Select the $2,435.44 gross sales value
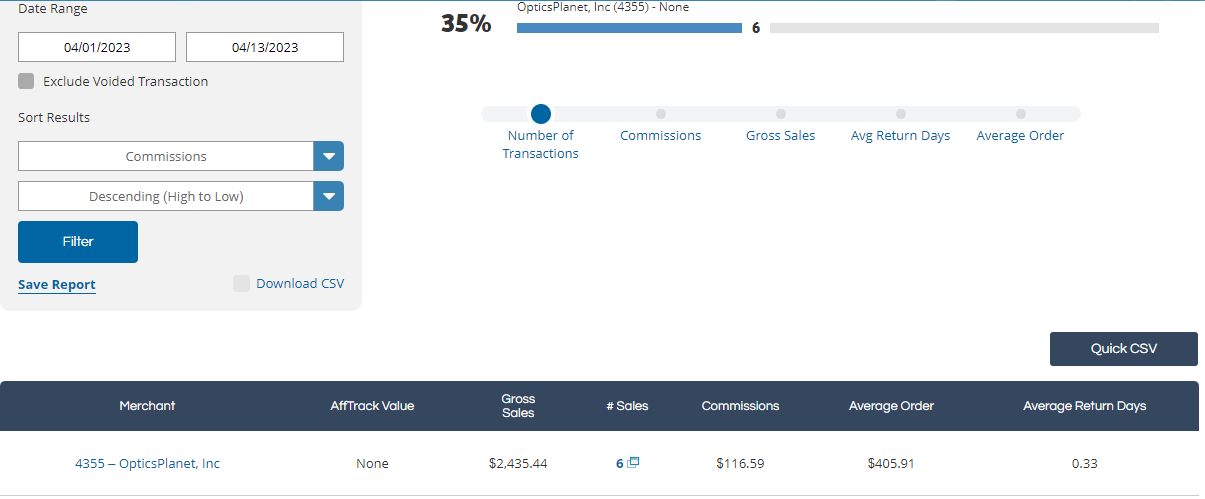This screenshot has height=499, width=1205. click(x=518, y=463)
